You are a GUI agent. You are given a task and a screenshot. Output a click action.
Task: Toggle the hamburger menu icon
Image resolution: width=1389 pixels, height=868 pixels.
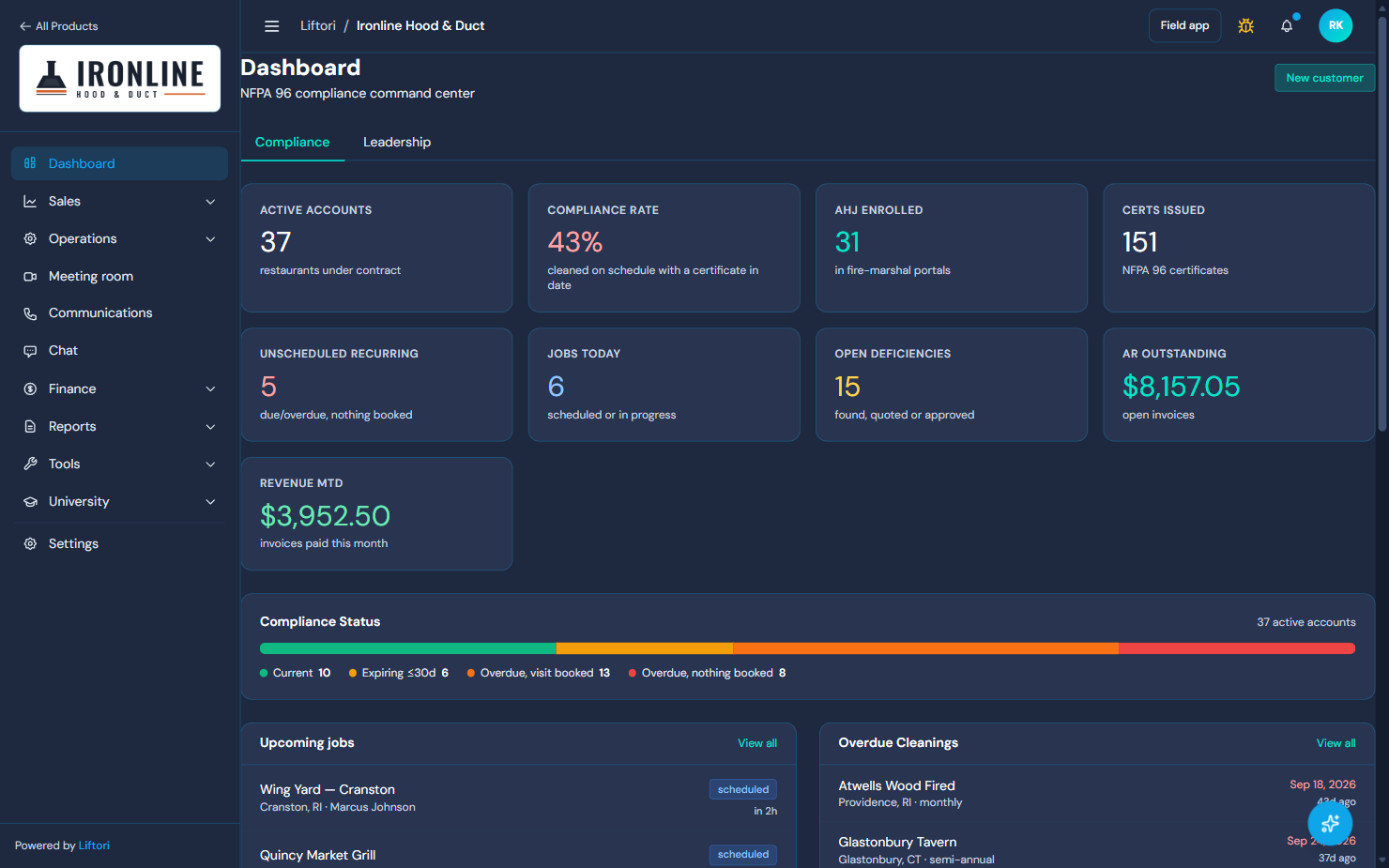coord(272,26)
